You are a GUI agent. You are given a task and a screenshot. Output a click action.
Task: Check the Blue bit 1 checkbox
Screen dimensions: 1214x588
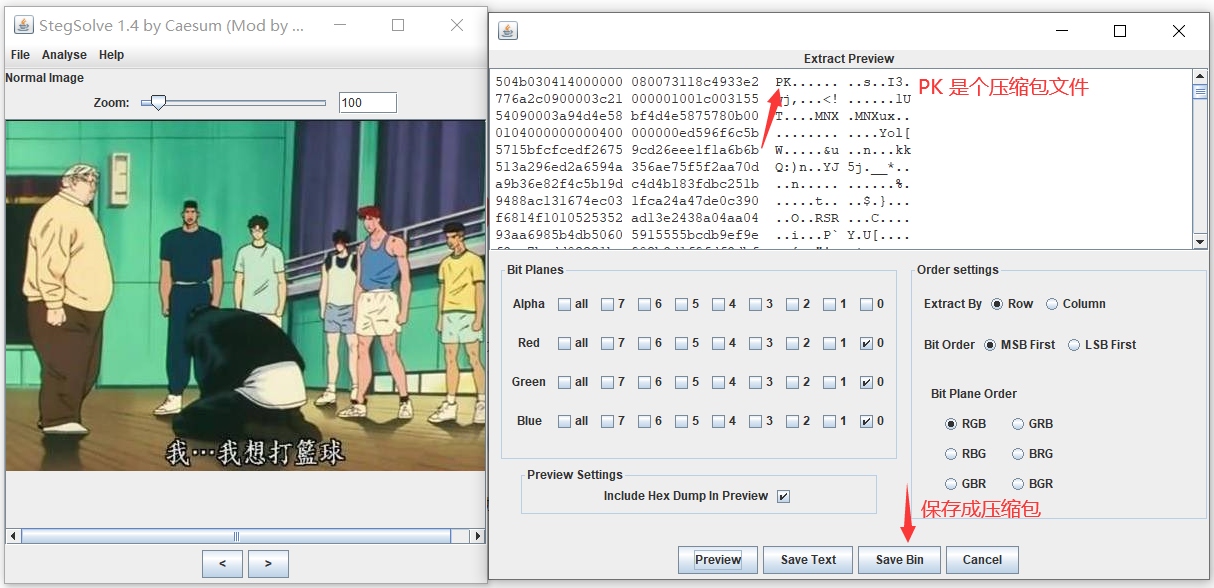830,421
